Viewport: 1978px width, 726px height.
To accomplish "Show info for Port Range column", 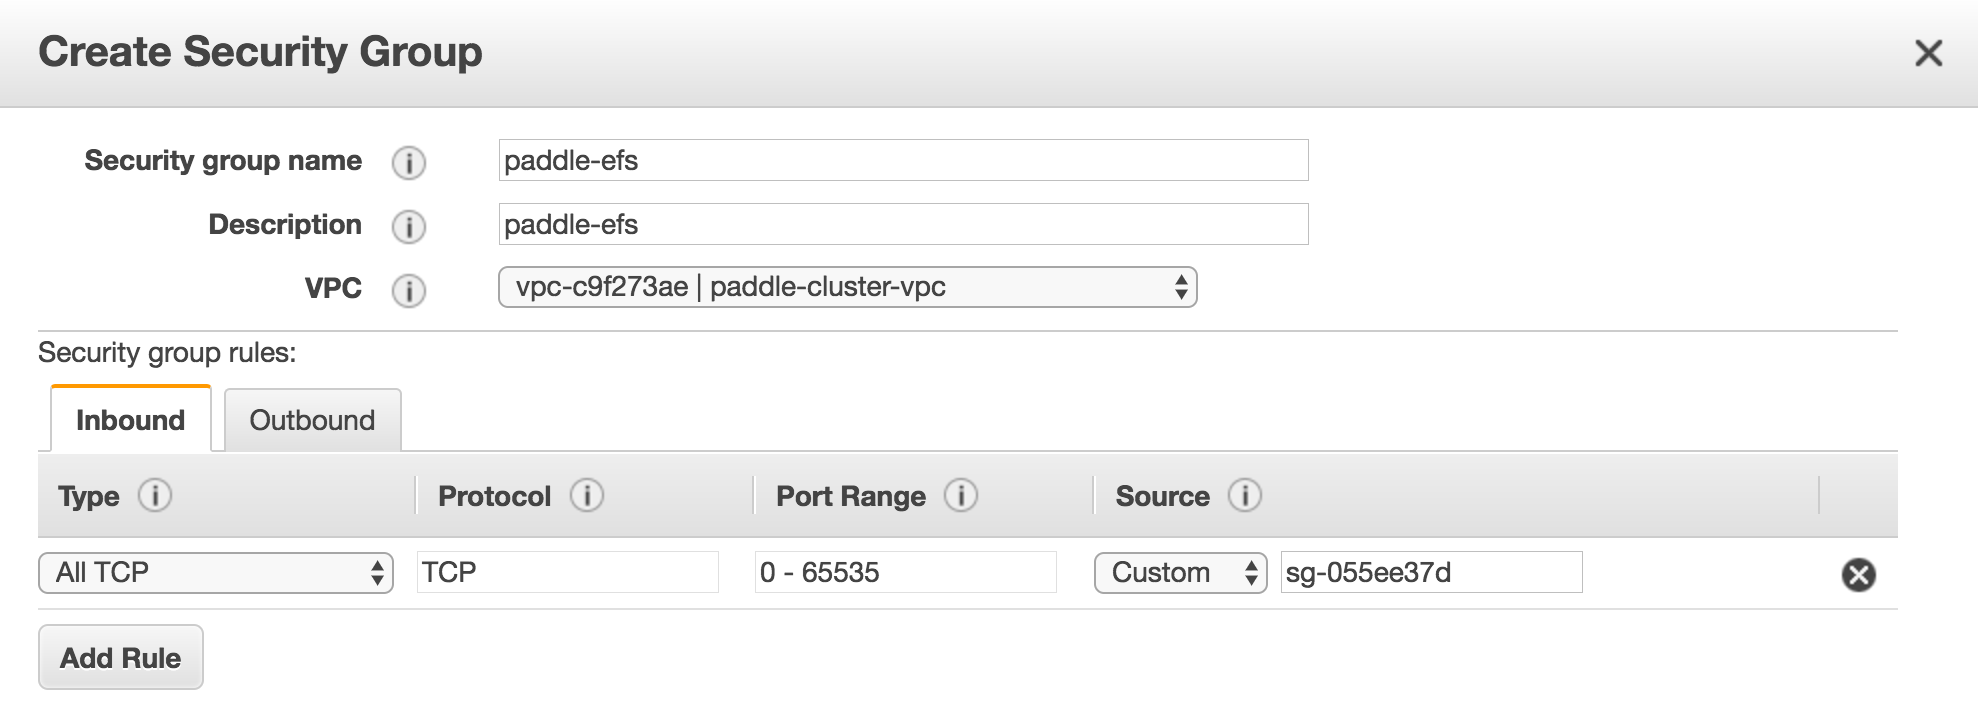I will [961, 495].
